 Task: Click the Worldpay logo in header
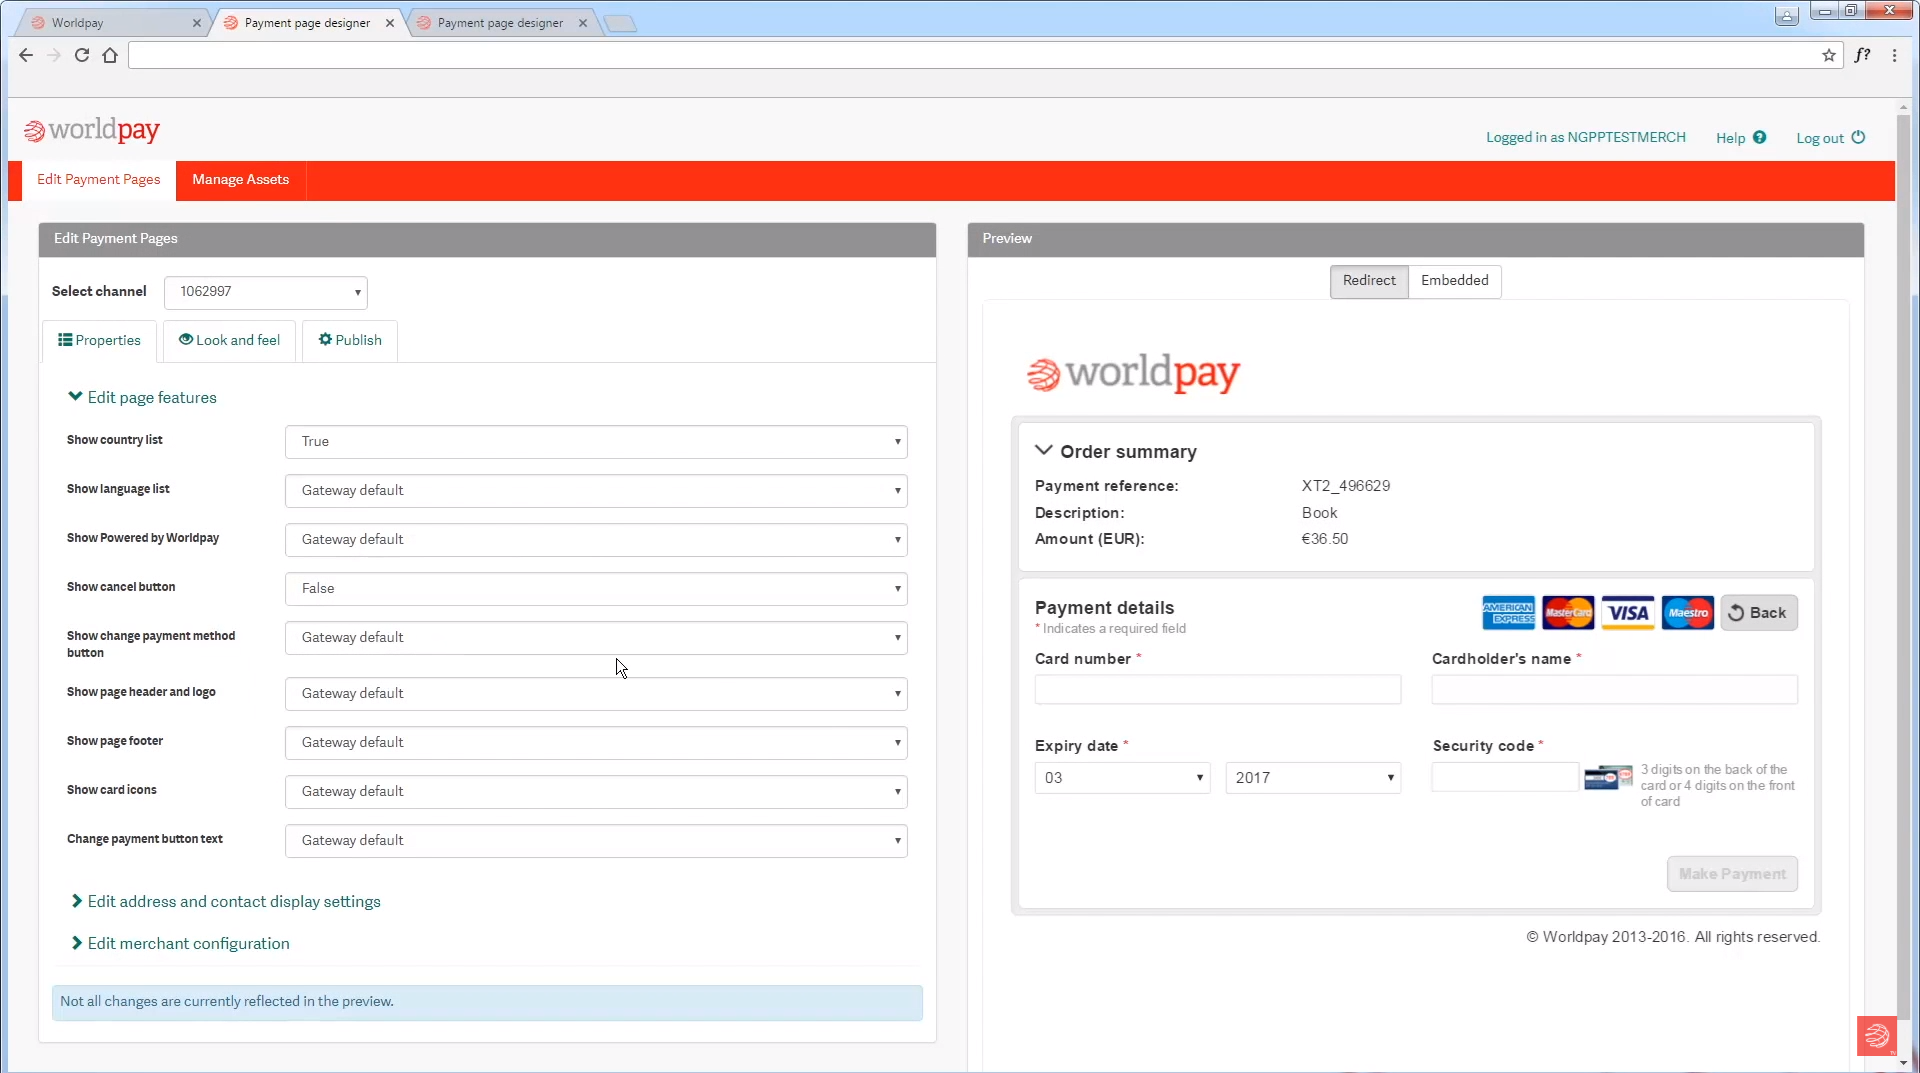point(91,130)
